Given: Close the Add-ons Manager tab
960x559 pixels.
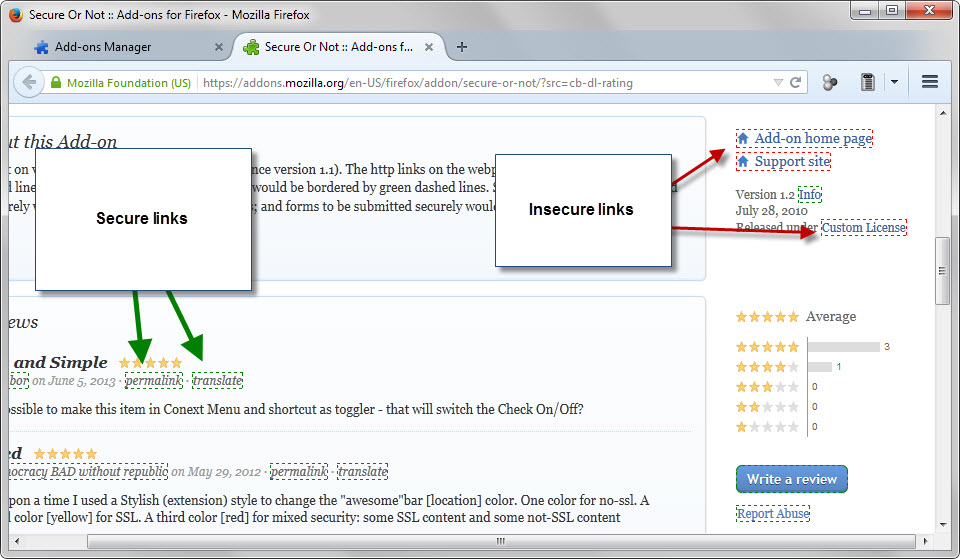Looking at the screenshot, I should click(219, 47).
